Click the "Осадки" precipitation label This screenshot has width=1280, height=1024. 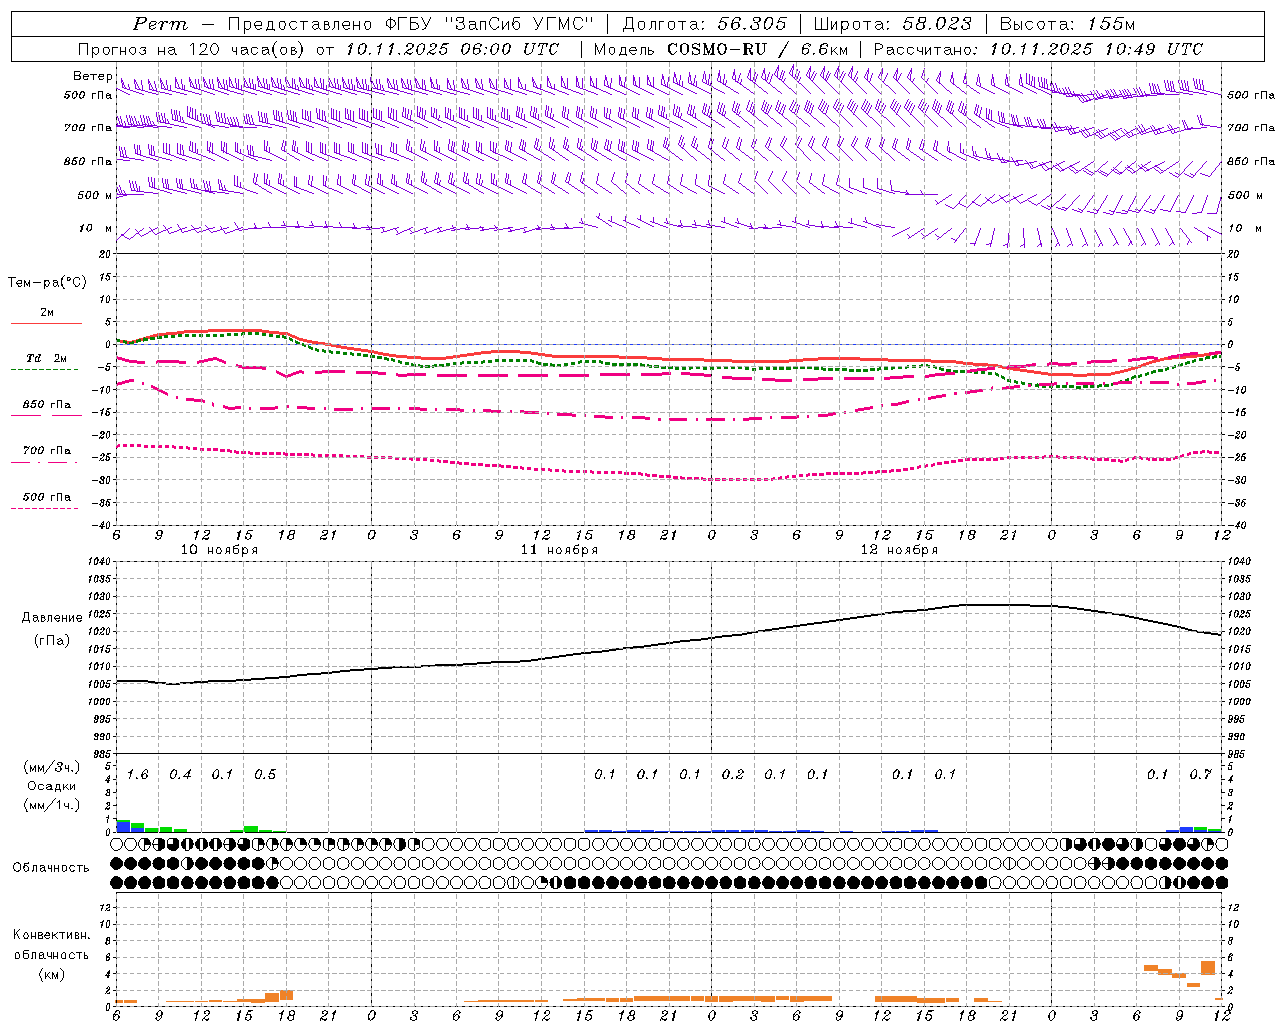point(52,786)
